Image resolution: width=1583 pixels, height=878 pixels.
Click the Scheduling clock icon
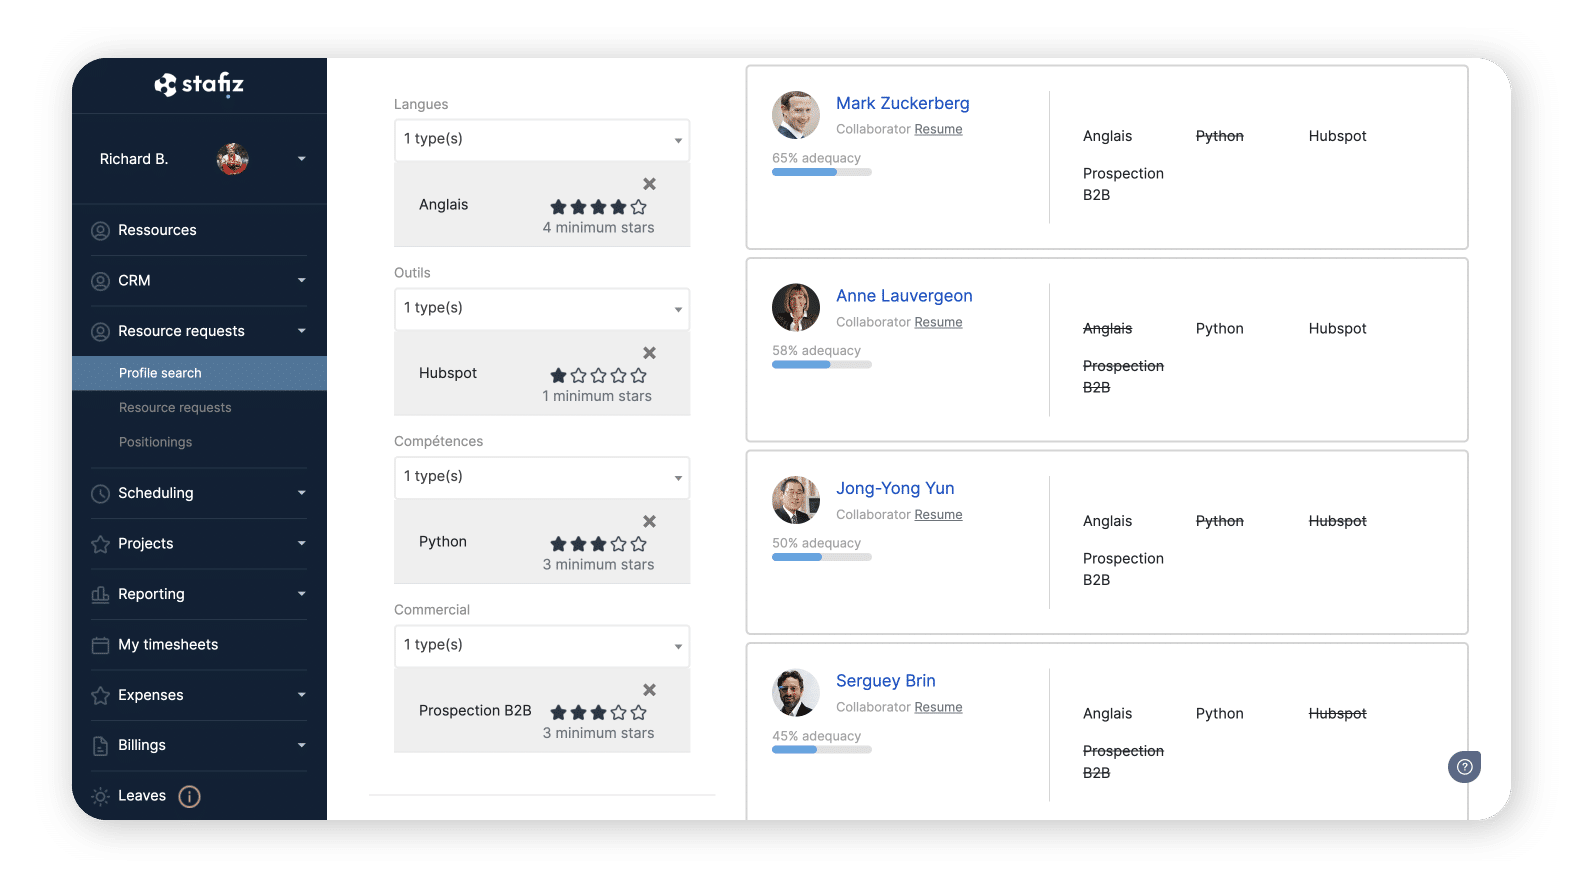pos(100,494)
